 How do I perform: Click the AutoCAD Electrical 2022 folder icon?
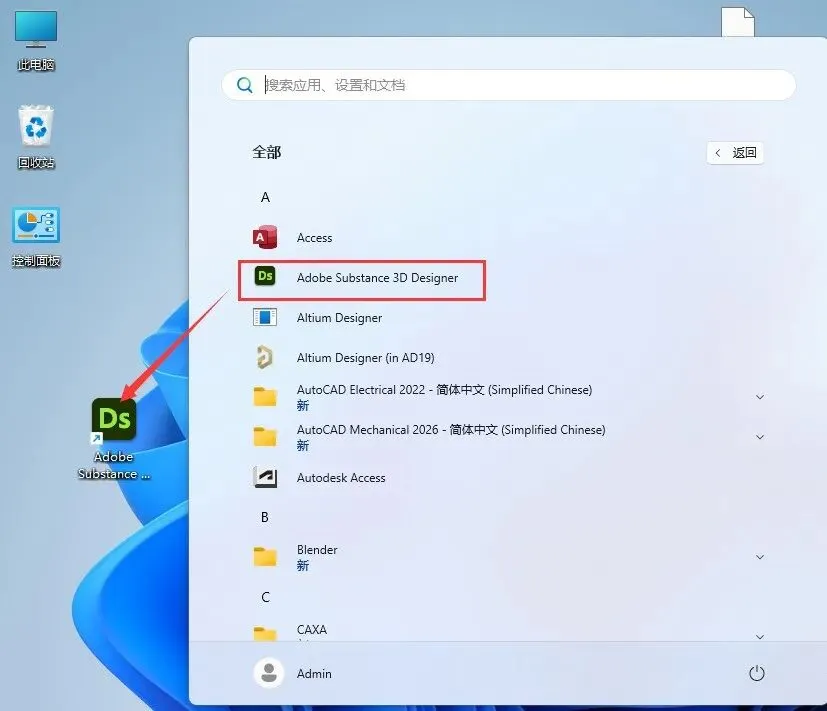(265, 397)
